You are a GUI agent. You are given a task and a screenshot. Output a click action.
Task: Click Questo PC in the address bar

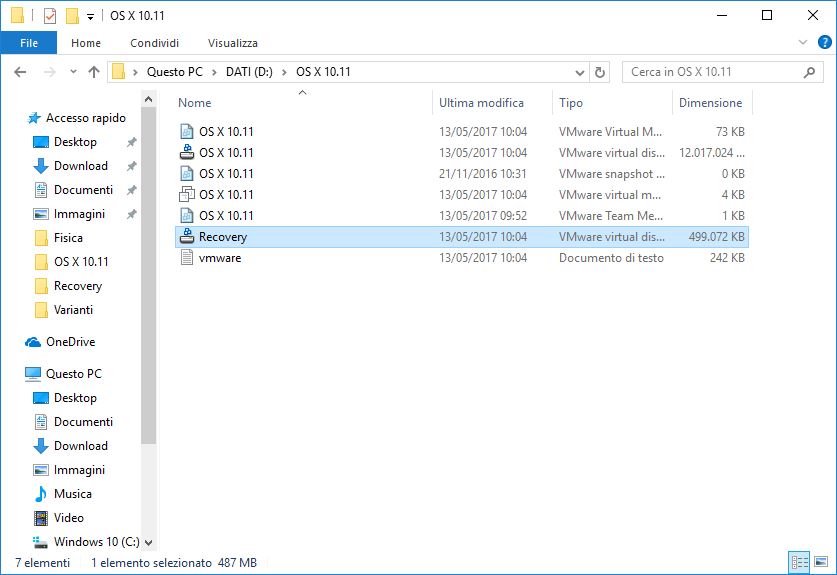point(175,72)
